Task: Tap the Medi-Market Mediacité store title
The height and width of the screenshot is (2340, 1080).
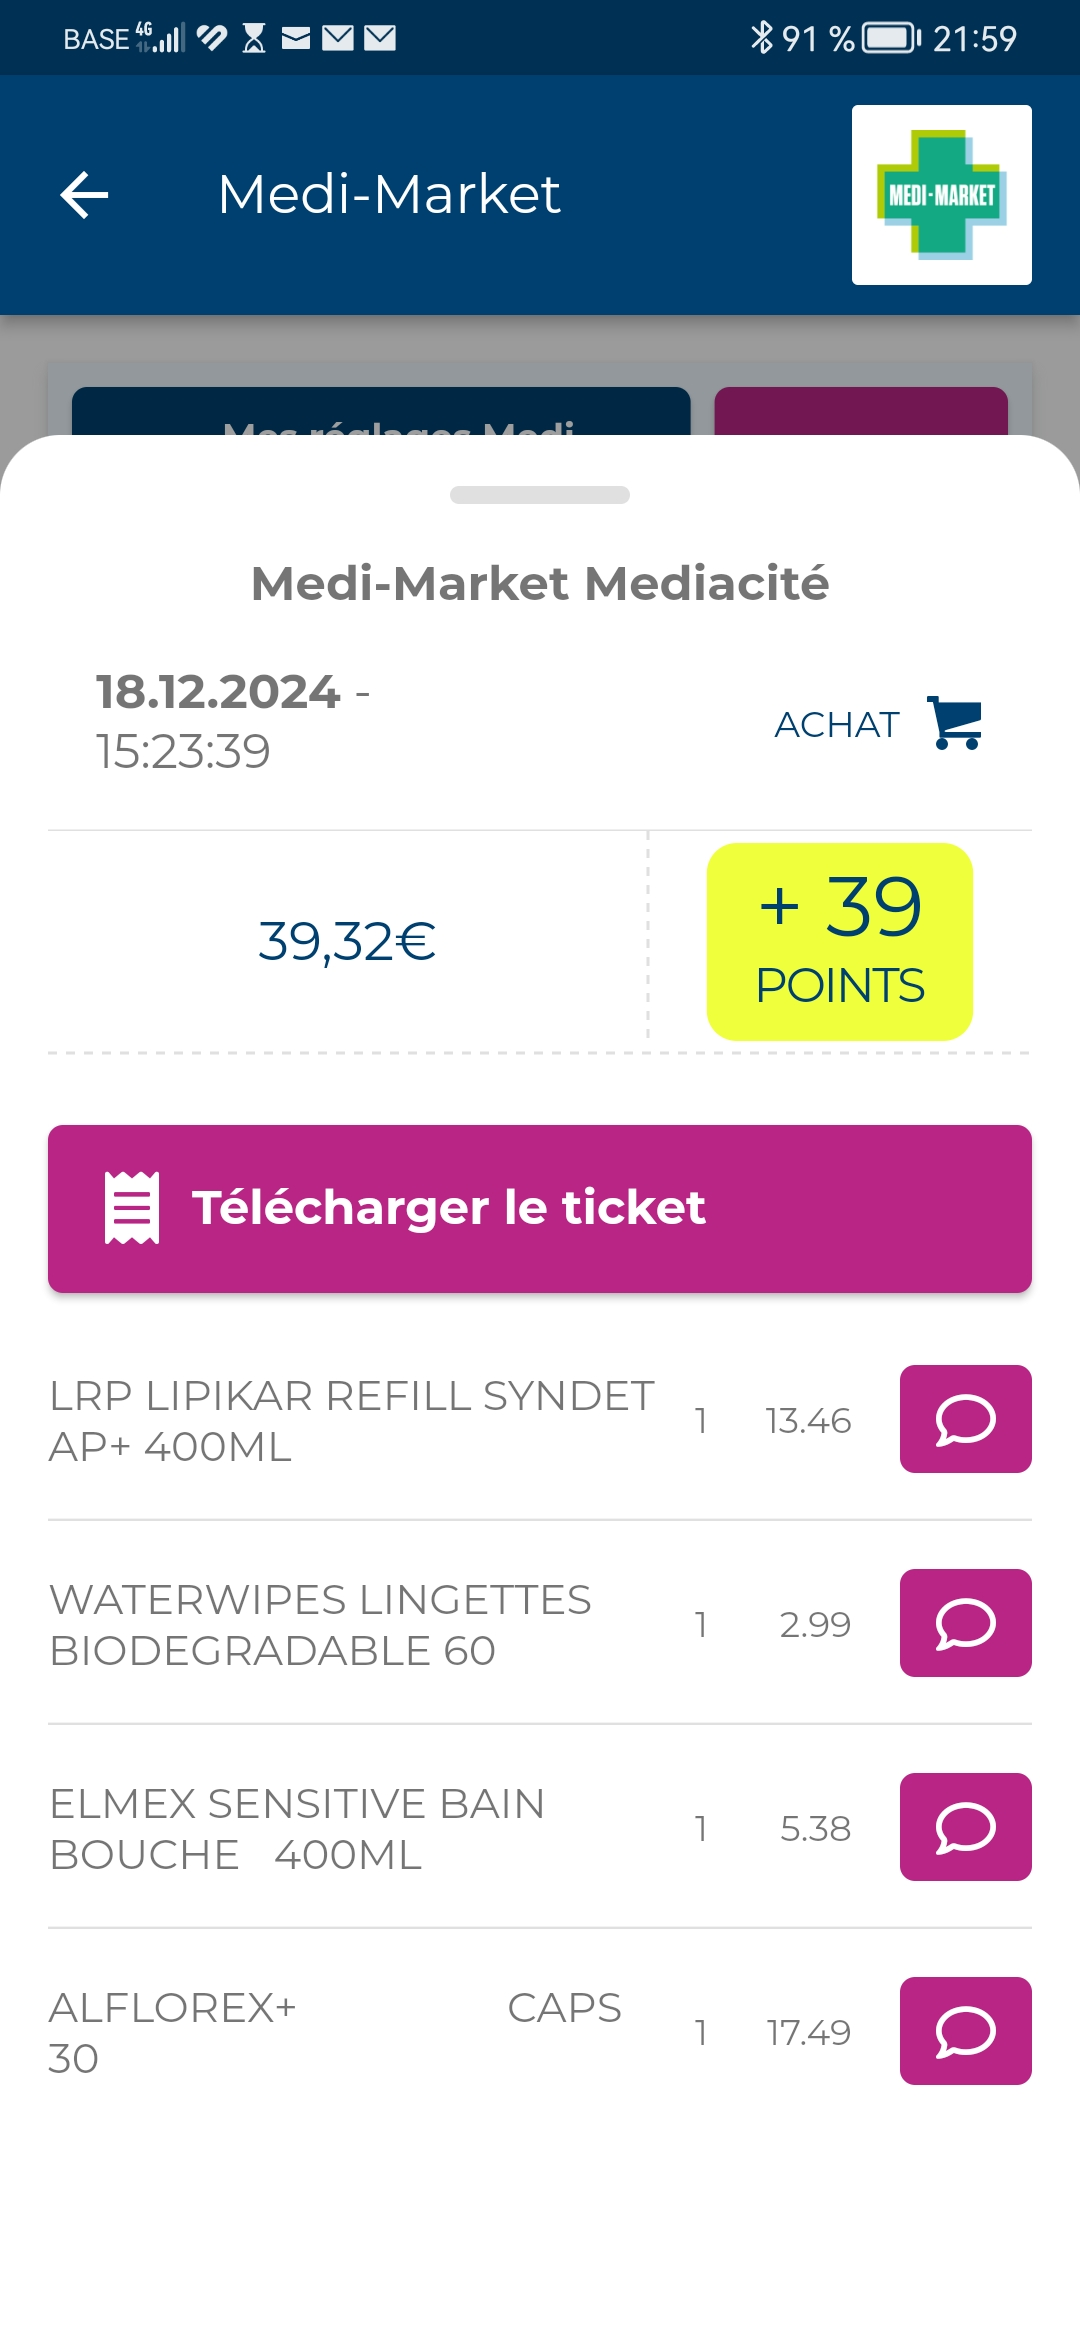Action: coord(540,583)
